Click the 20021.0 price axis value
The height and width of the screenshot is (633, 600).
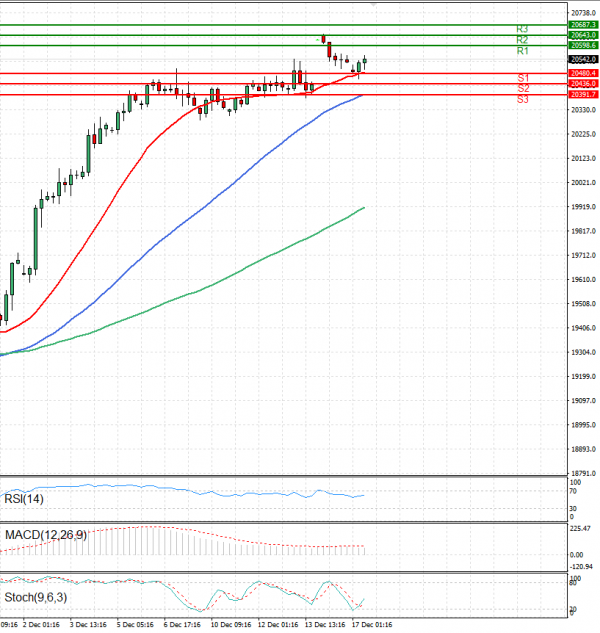tap(583, 182)
